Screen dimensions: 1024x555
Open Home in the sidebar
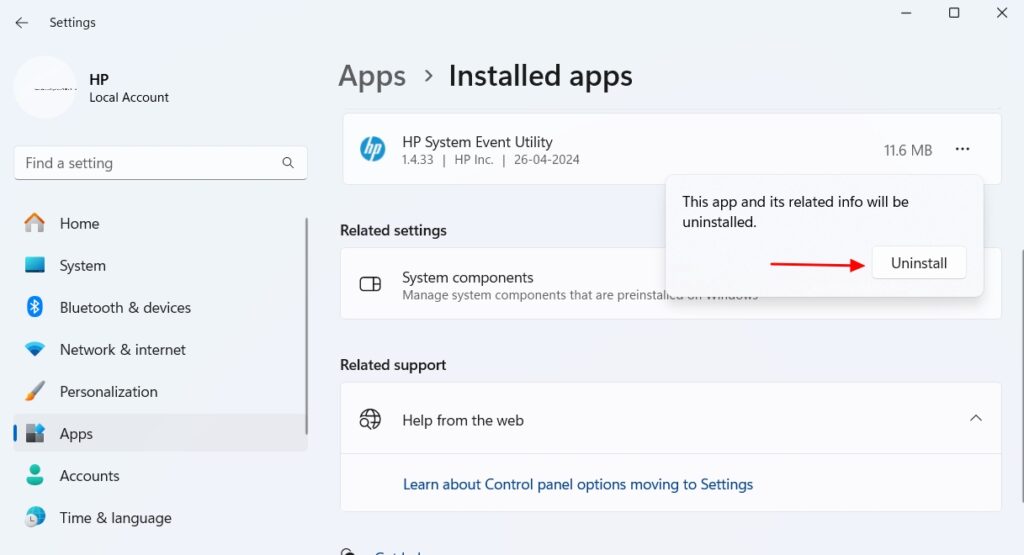(x=160, y=223)
